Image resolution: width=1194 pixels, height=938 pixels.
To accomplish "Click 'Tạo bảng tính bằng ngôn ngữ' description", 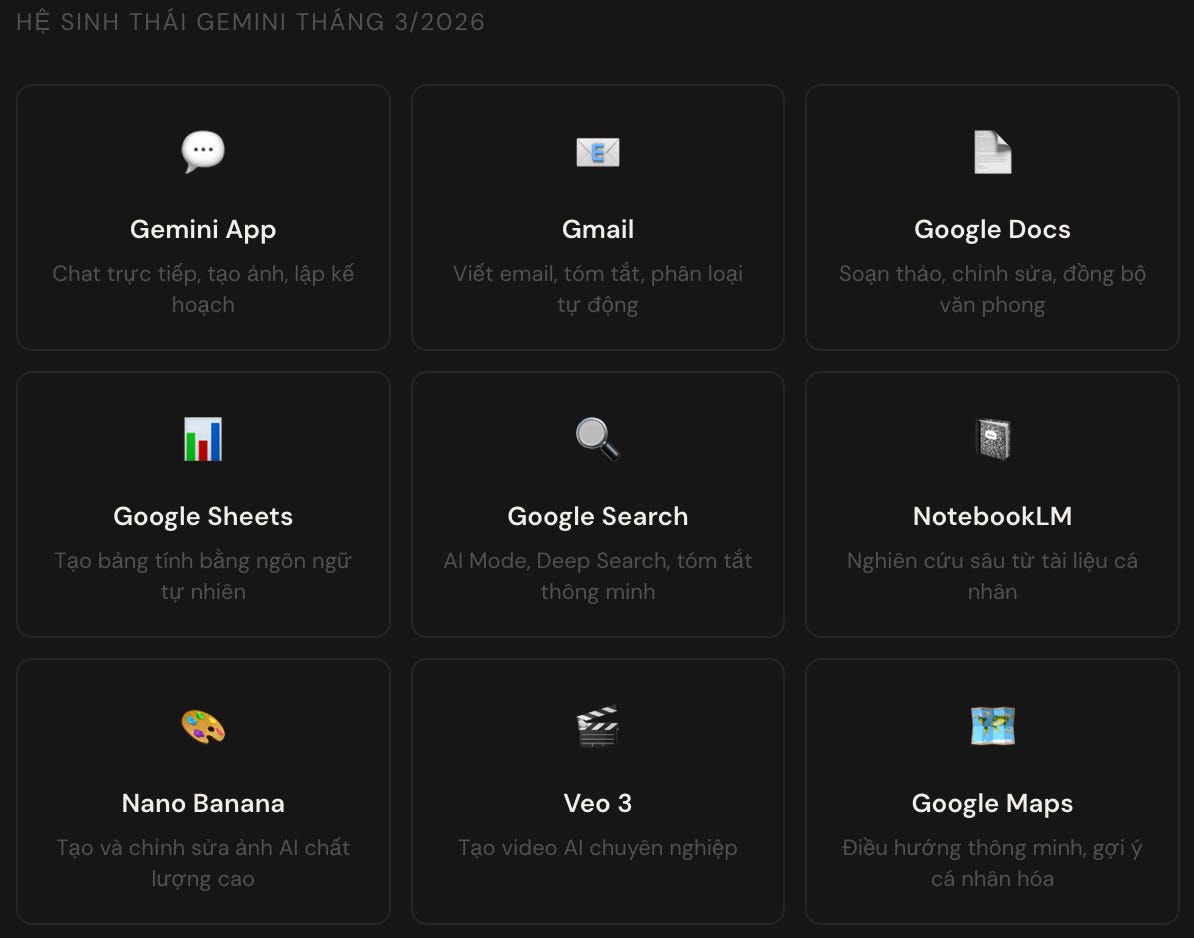I will click(x=203, y=576).
